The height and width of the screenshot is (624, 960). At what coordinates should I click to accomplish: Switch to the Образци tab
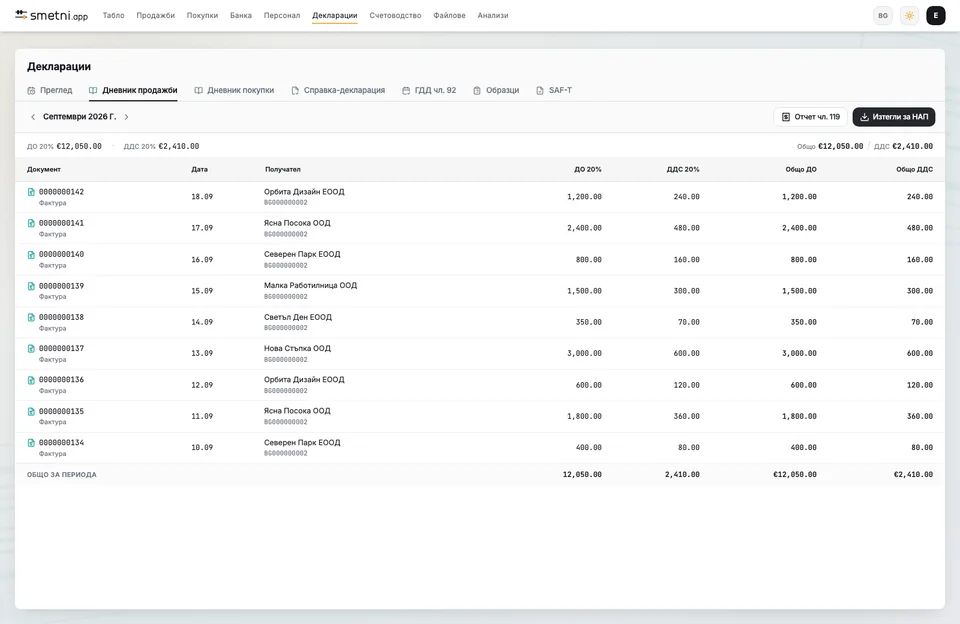496,90
